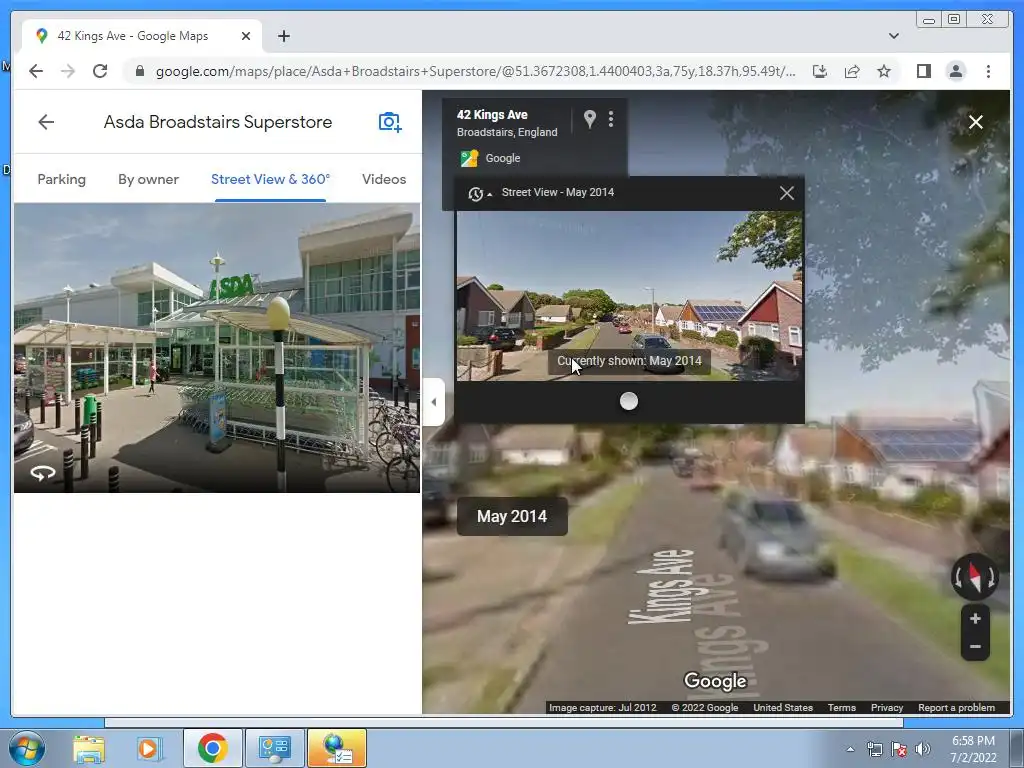The height and width of the screenshot is (768, 1024).
Task: Go back from Asda Broadstairs Superstore panel
Action: [x=46, y=122]
